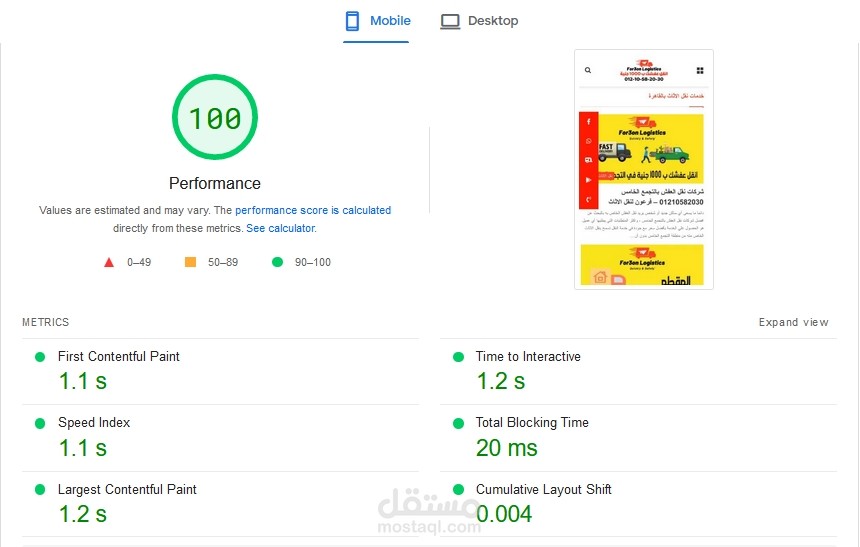Click the orange square 50–89 legend icon

click(190, 262)
